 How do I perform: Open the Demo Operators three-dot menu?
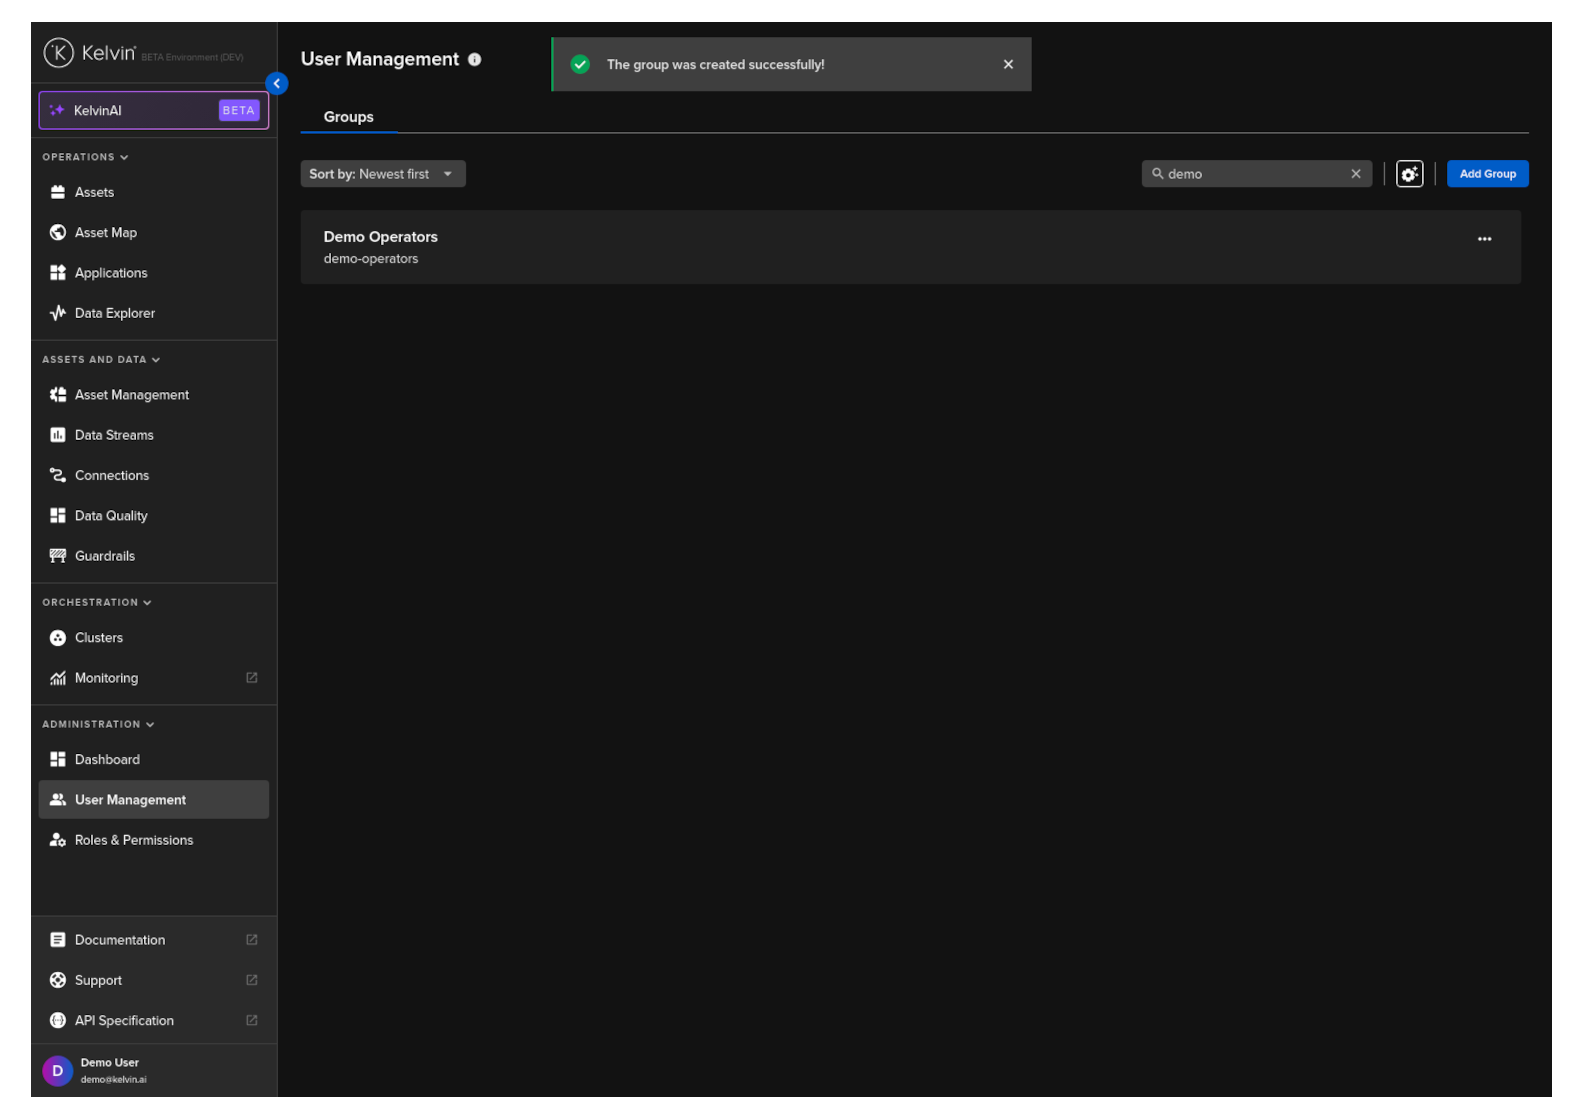[x=1484, y=239]
